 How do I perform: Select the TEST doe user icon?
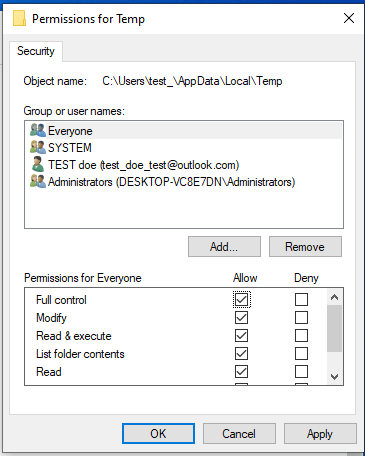[x=38, y=164]
